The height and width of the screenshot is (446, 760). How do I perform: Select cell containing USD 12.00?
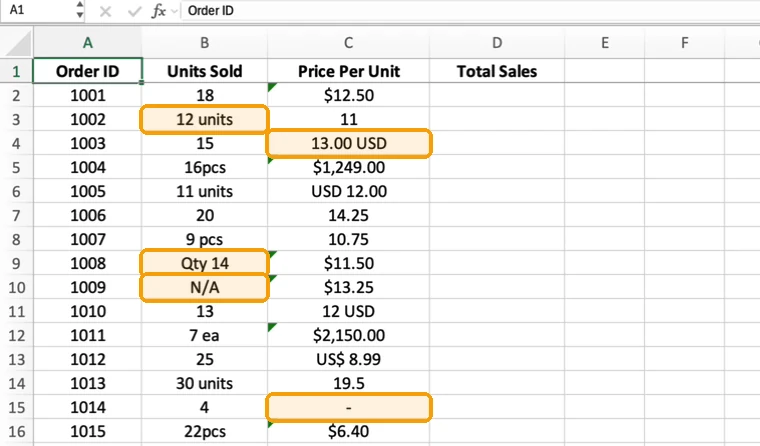pos(348,191)
